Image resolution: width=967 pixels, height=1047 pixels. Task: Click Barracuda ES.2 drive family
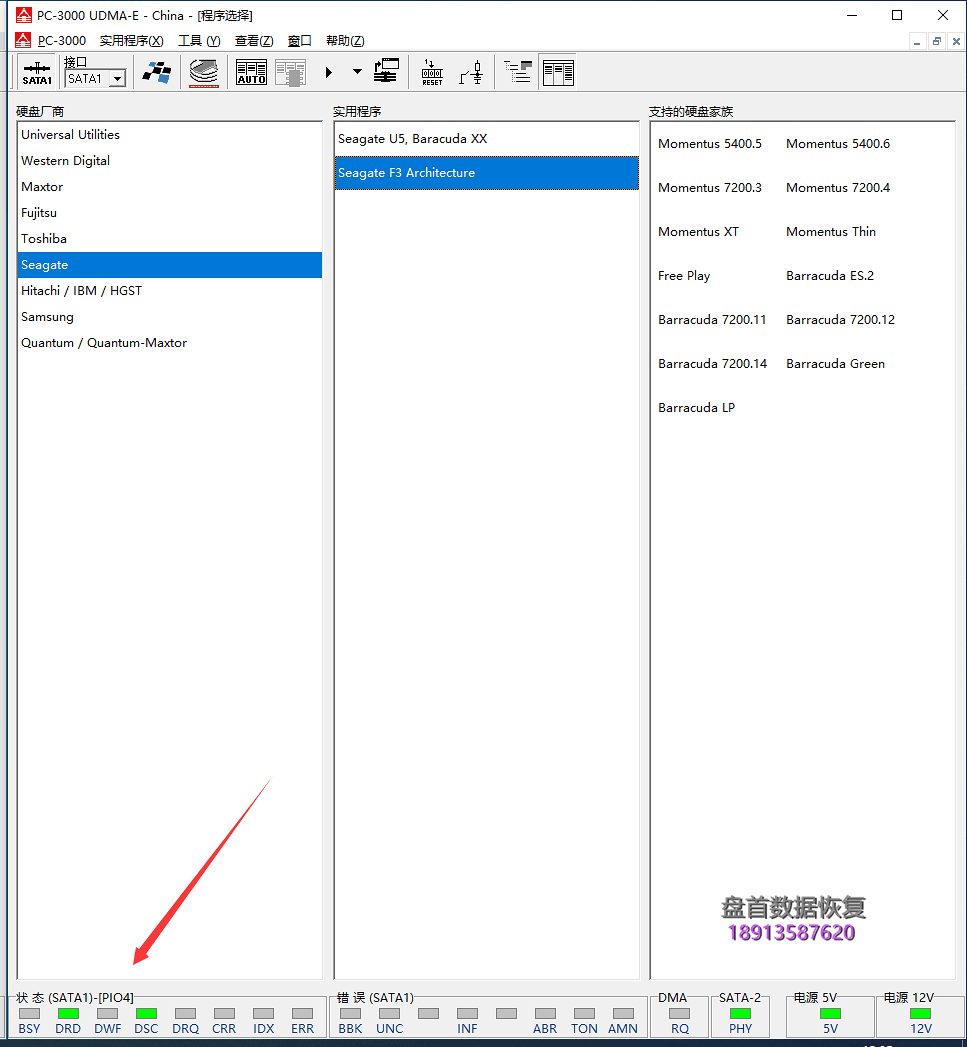(830, 276)
